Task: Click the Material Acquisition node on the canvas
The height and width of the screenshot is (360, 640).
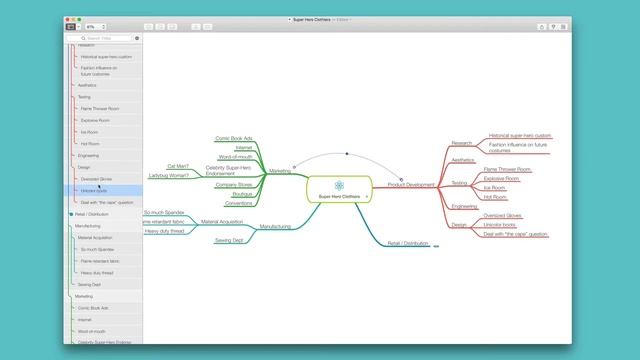Action: [x=222, y=222]
